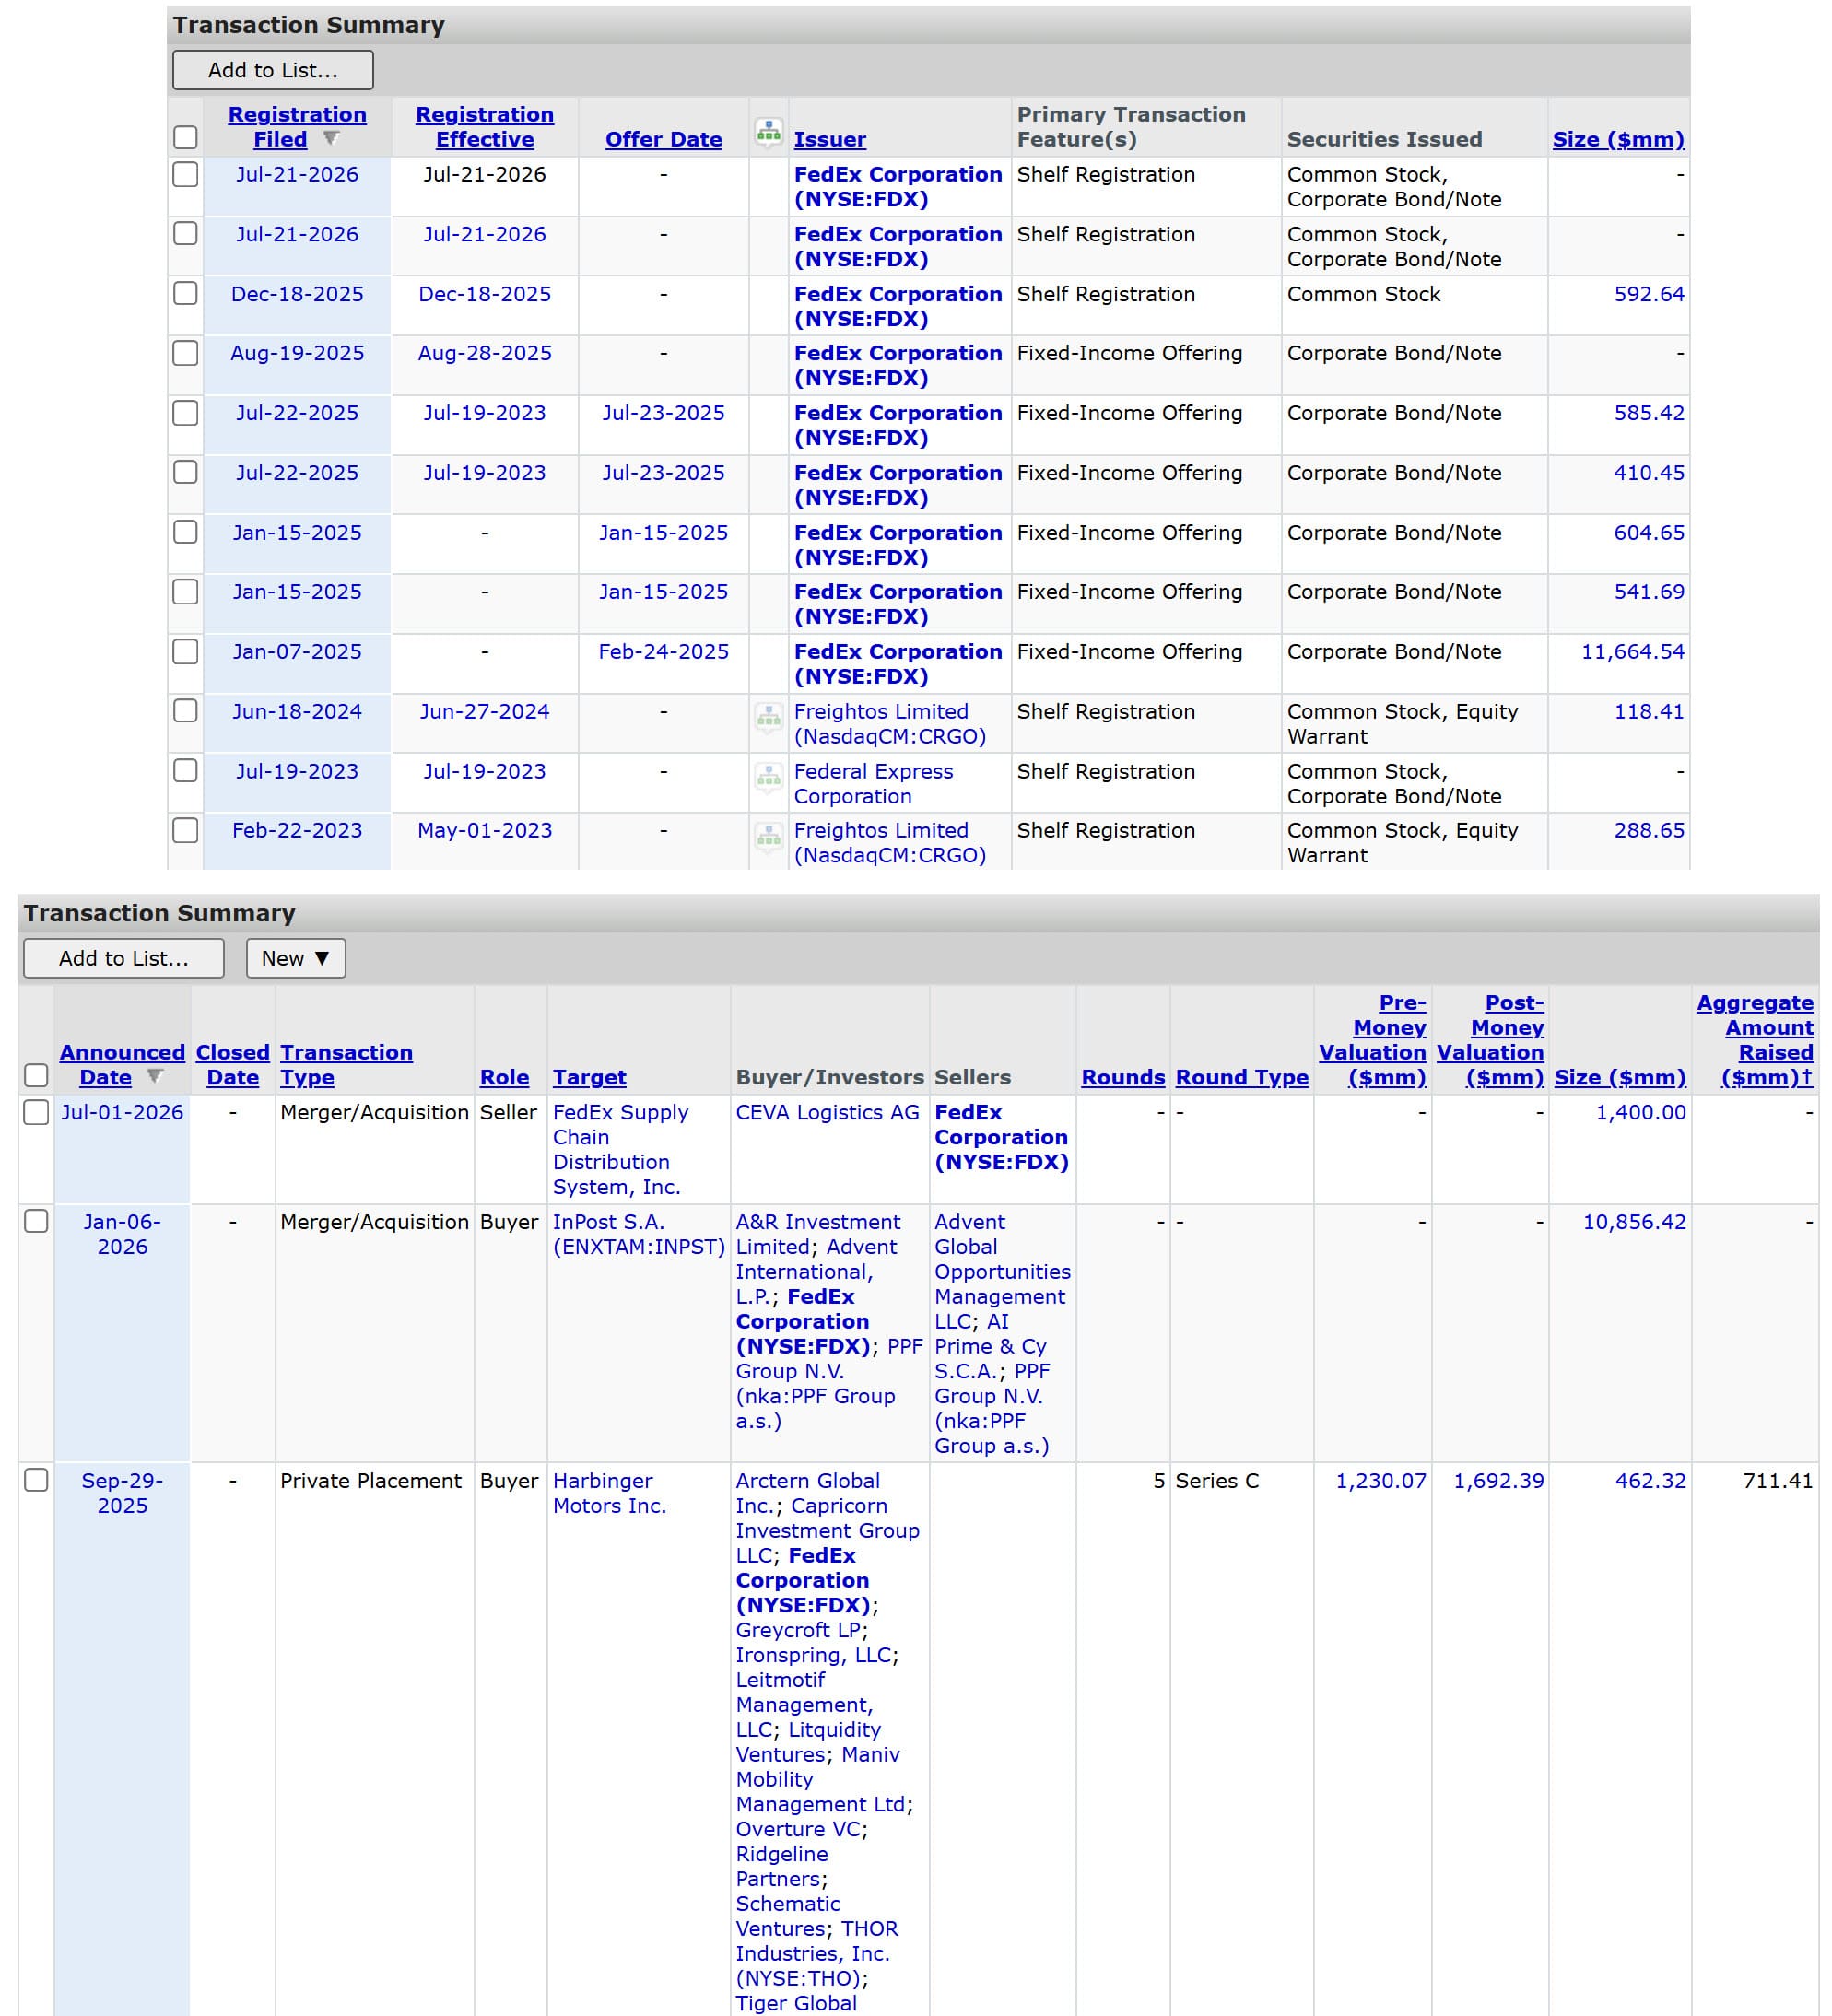
Task: Sort upper table by Size ($mm)
Action: pos(1618,139)
